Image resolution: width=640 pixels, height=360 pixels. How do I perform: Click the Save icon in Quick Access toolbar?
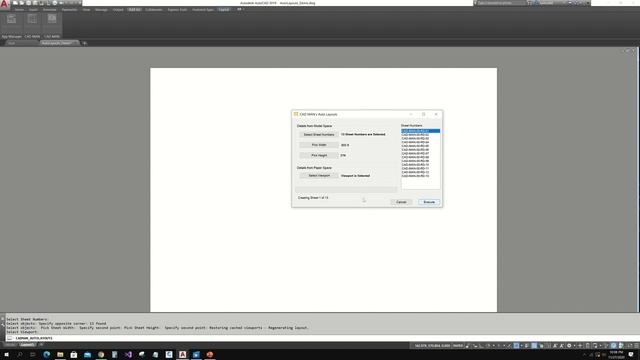click(29, 3)
